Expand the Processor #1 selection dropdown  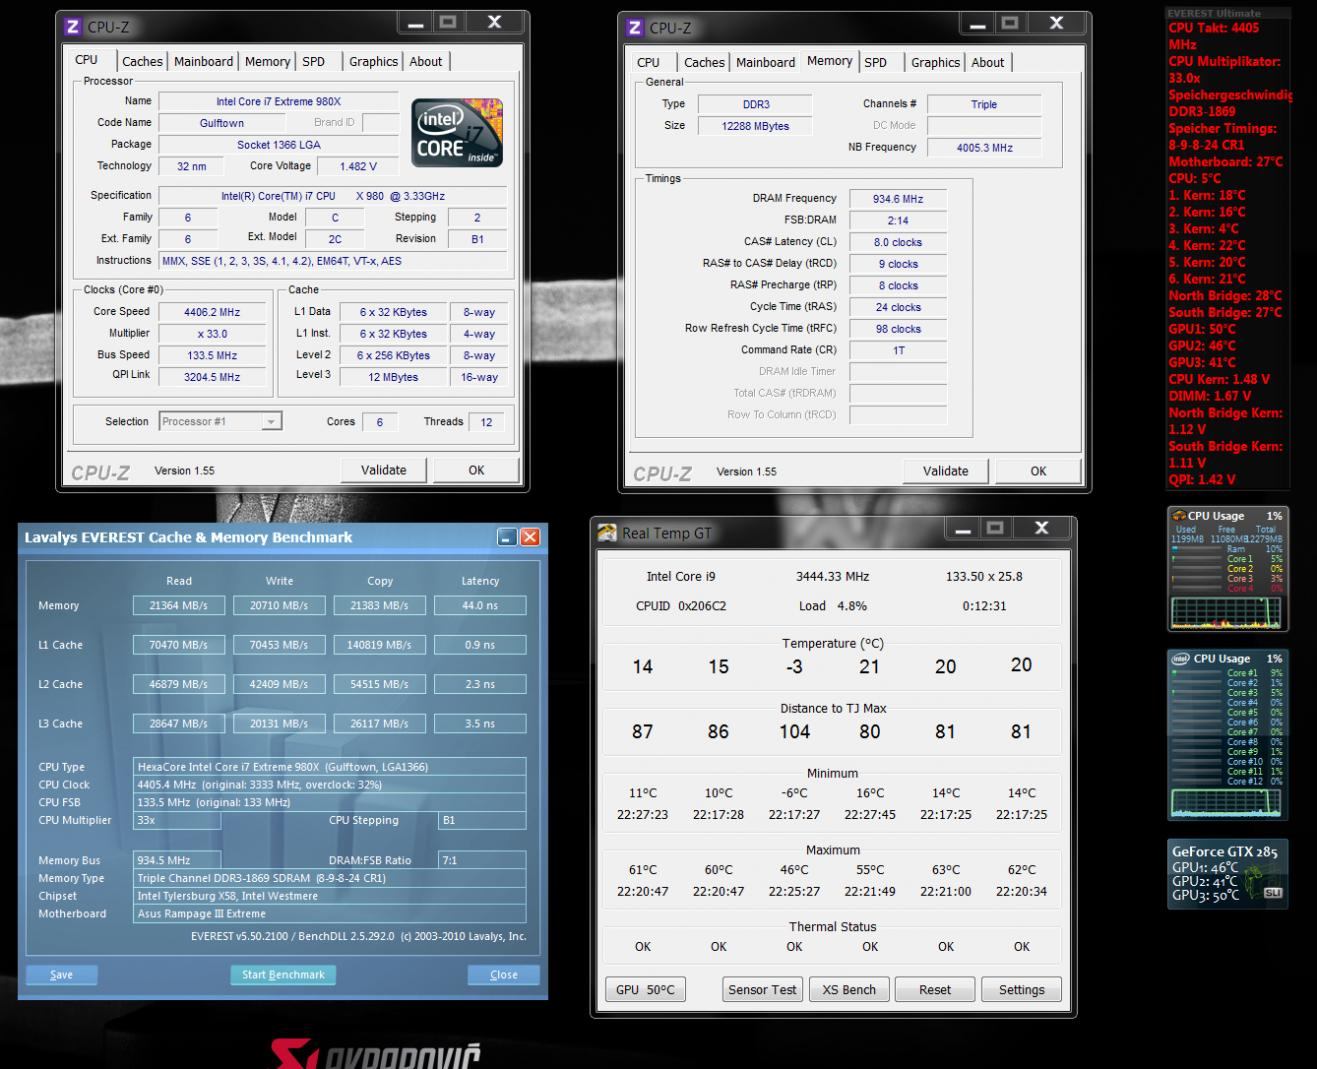click(270, 422)
